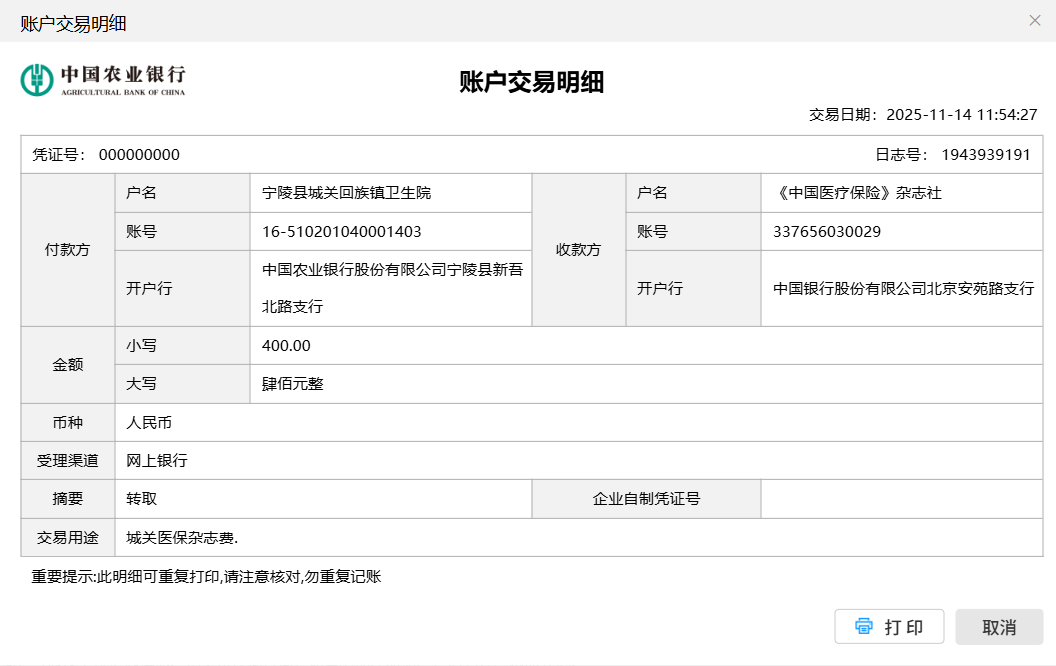
Task: Close the 账户交易明细 dialog with X
Action: pyautogui.click(x=1035, y=20)
